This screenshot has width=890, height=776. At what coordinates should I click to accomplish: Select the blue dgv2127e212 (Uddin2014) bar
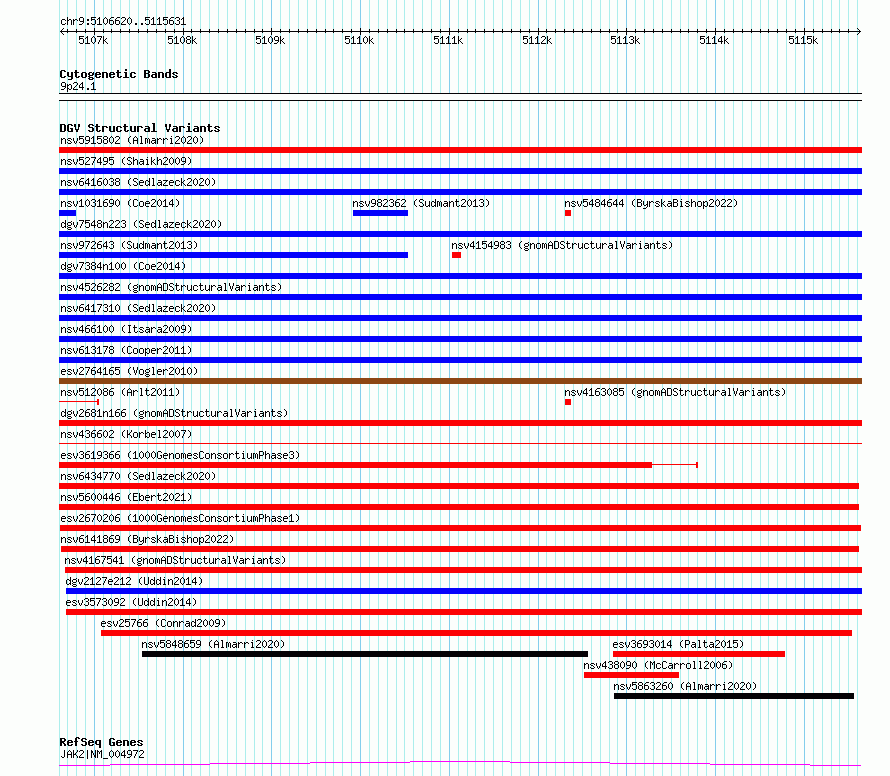464,591
